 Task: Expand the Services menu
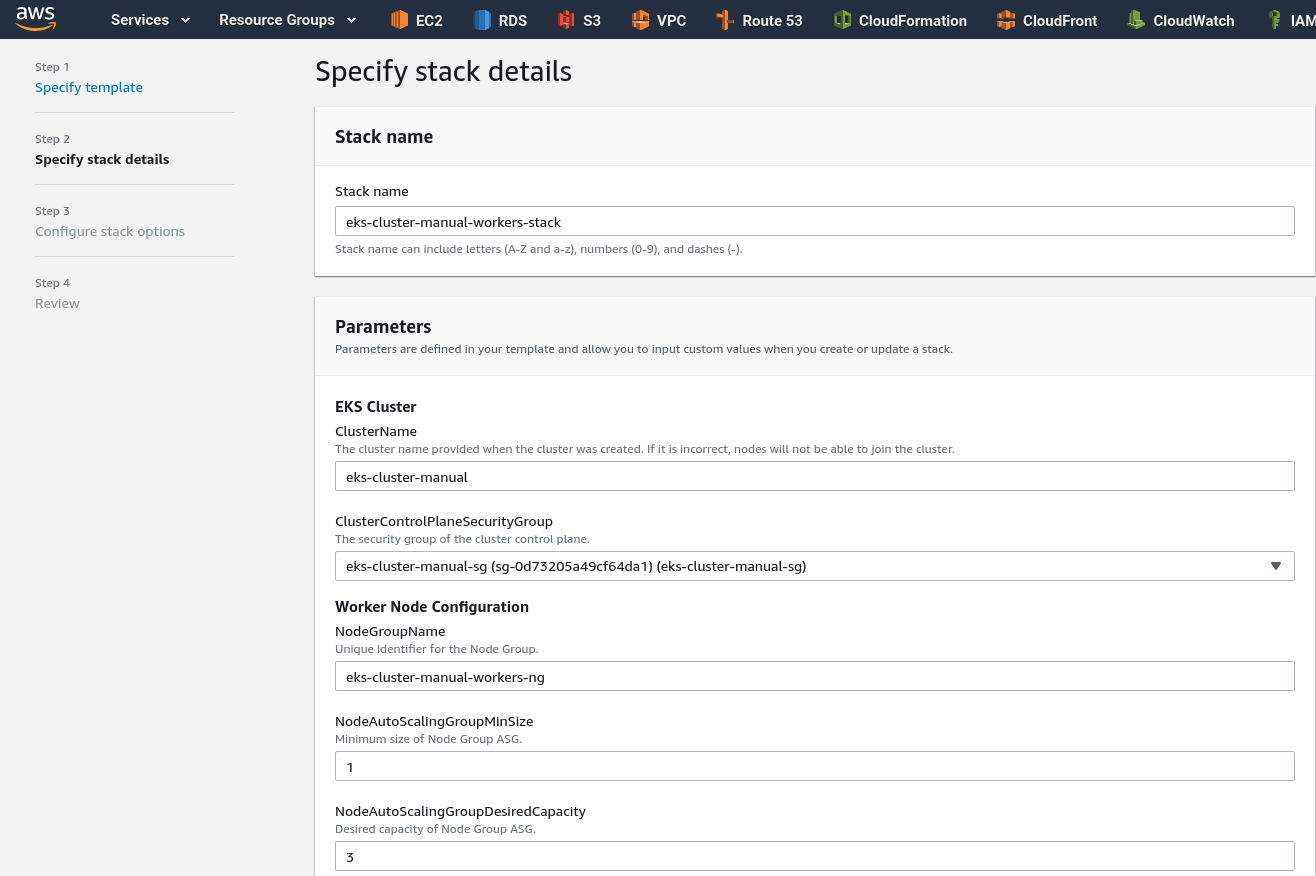tap(150, 20)
